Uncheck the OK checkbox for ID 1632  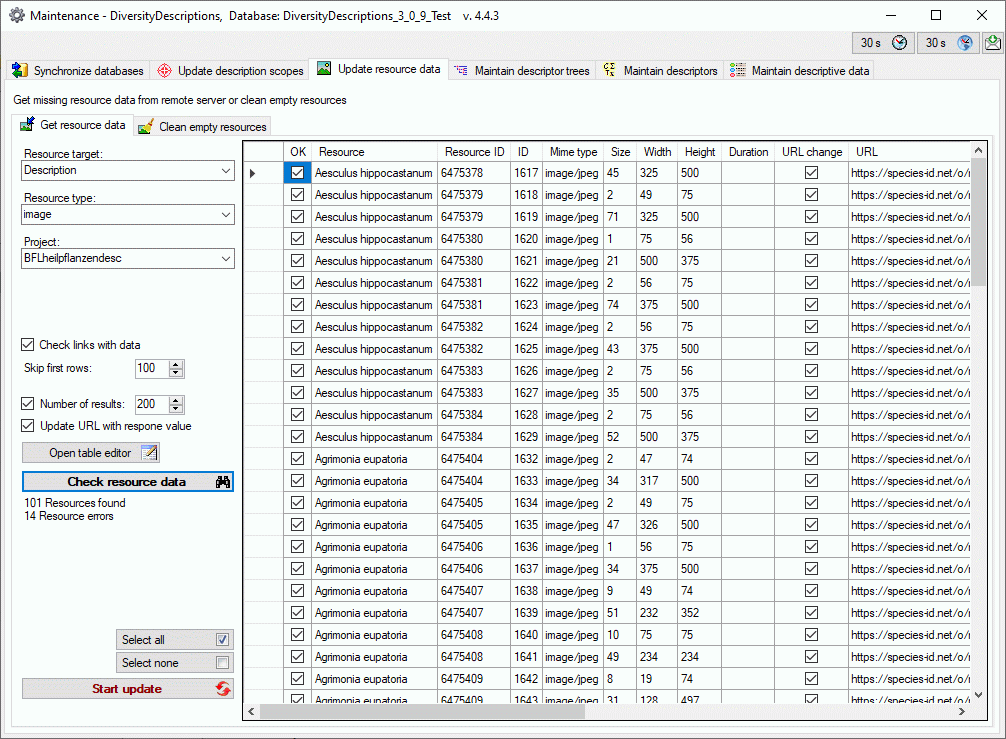[x=298, y=459]
